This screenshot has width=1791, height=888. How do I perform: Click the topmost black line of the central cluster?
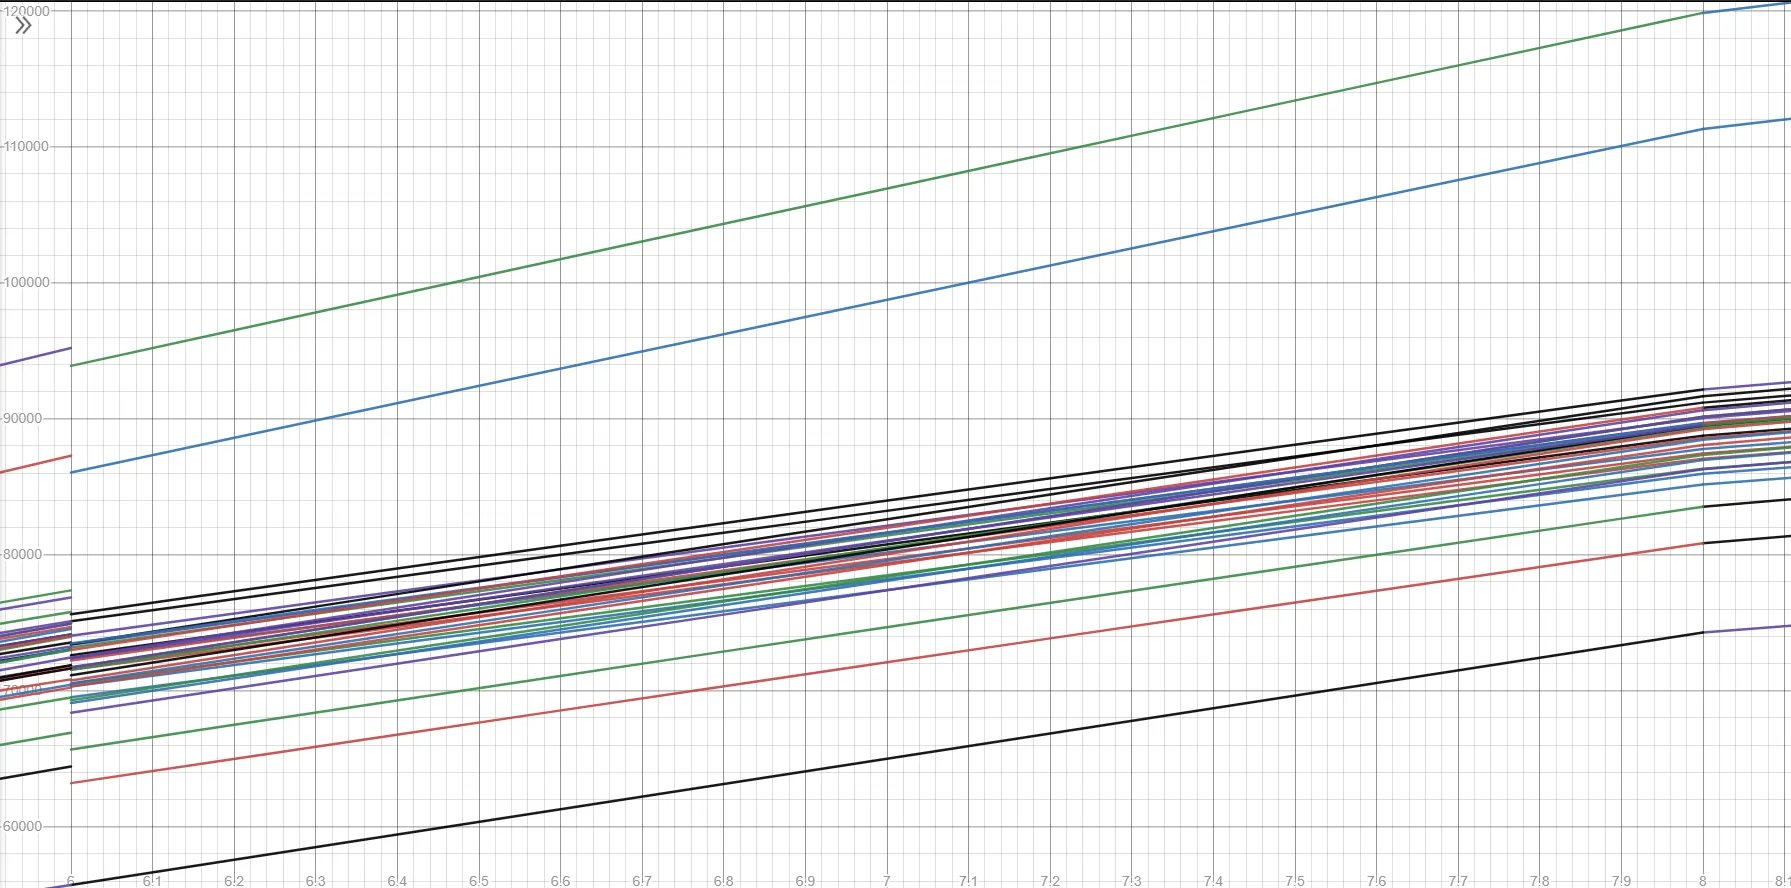click(886, 500)
